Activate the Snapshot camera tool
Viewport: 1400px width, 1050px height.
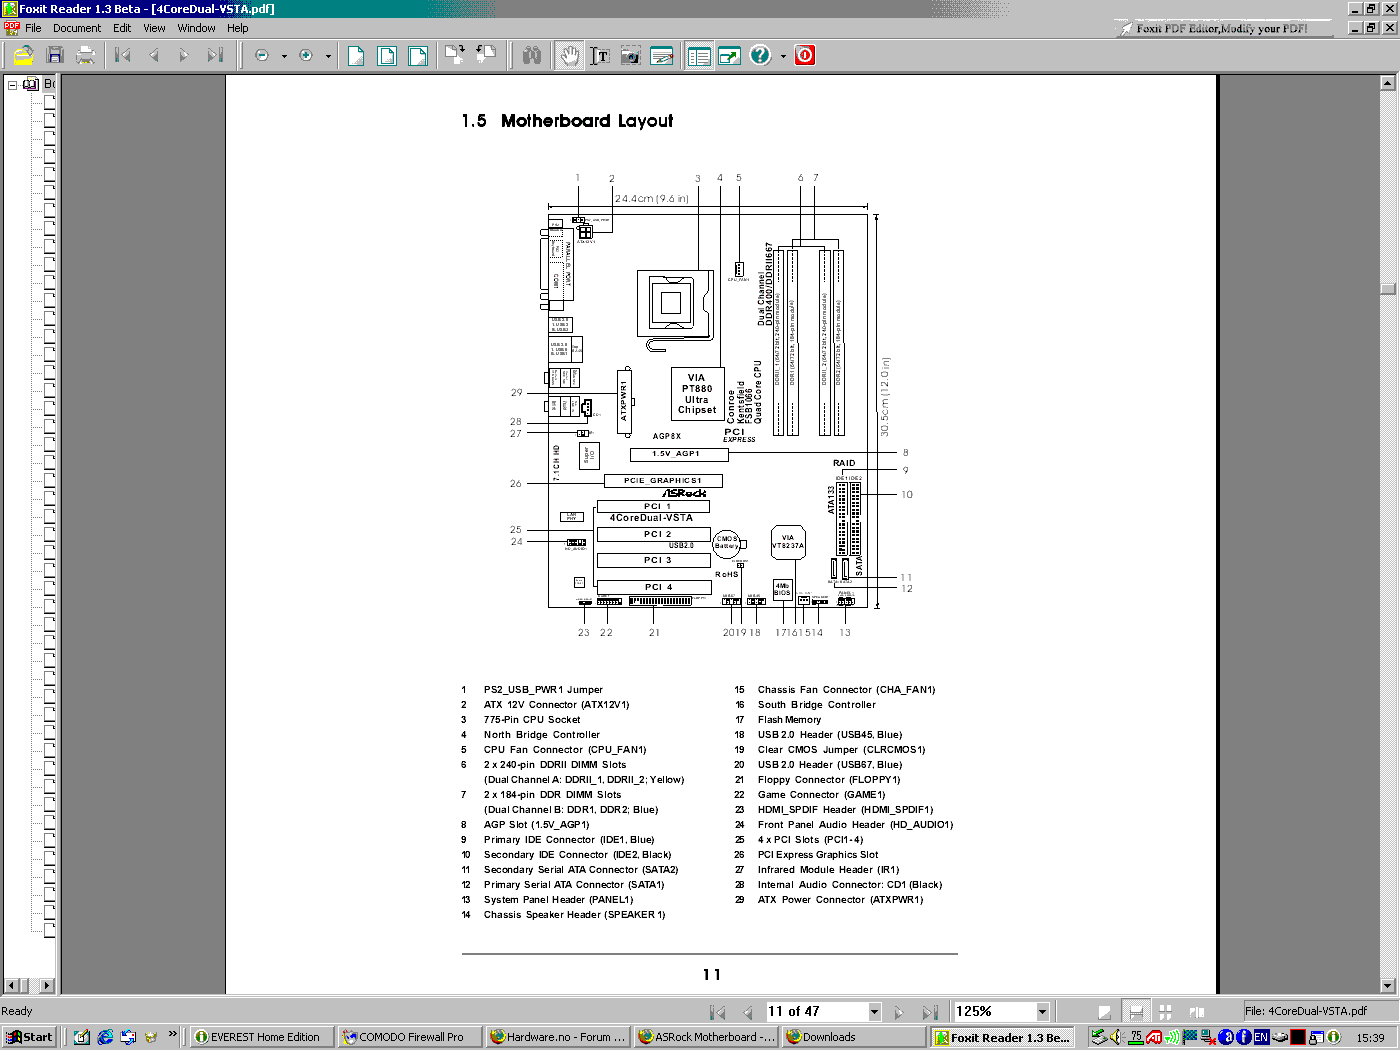630,56
